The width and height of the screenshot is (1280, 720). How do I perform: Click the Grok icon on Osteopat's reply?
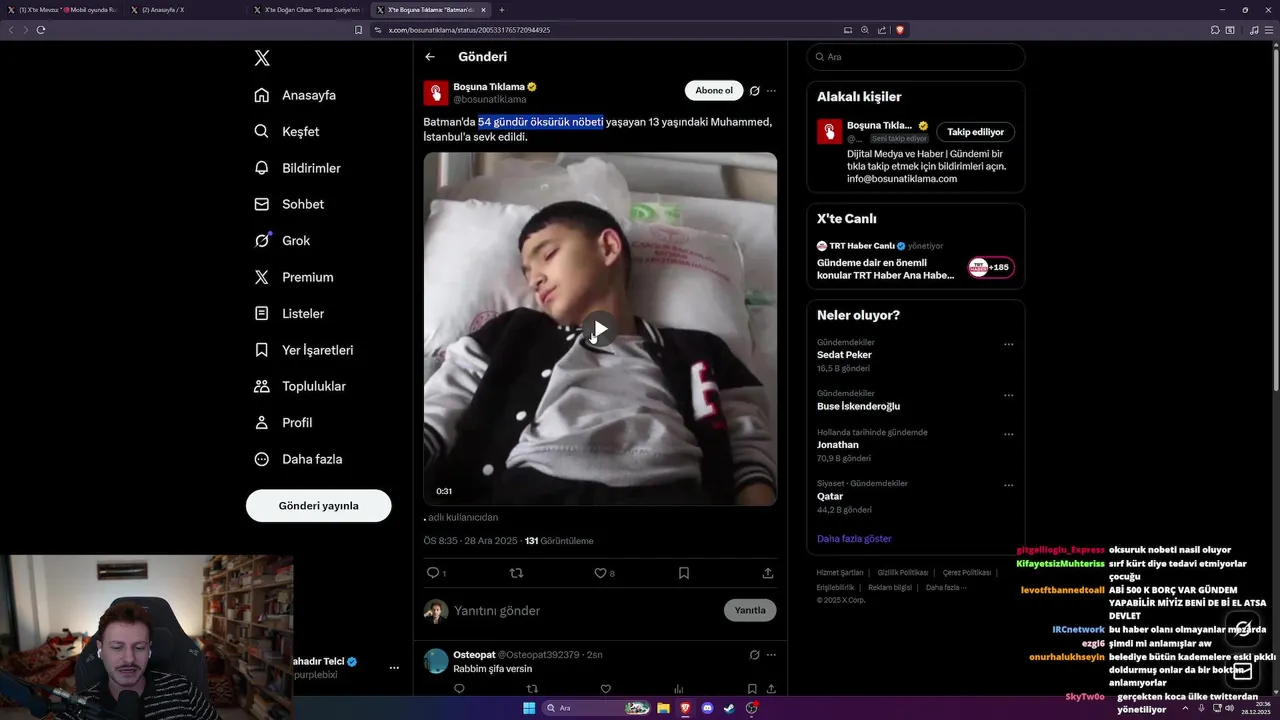pos(754,655)
